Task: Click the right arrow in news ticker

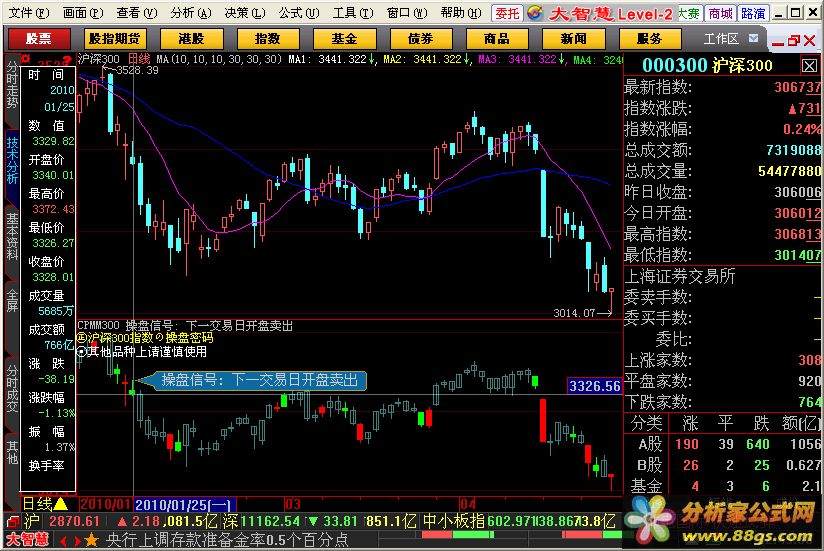Action: 78,540
